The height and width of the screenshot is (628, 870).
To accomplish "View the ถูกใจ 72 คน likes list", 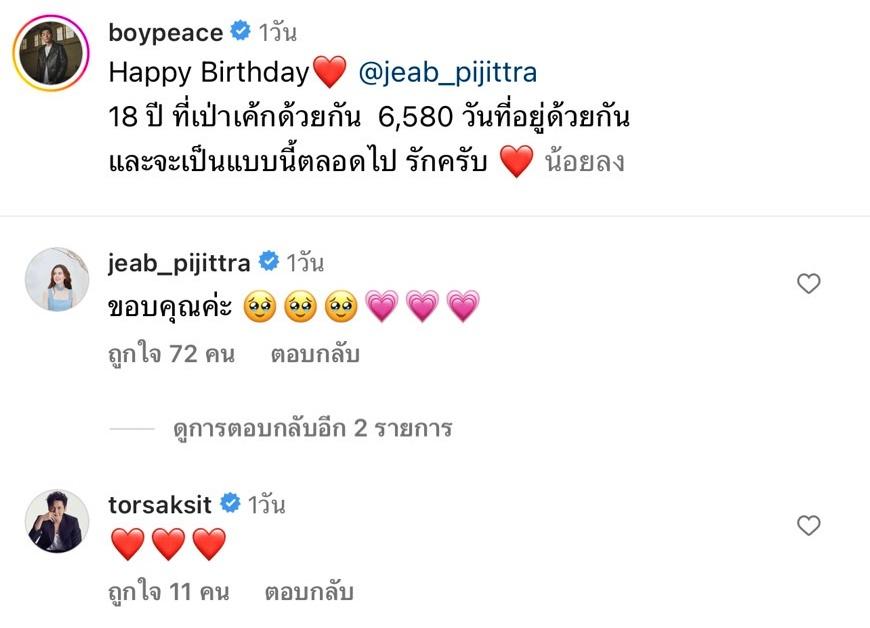I will (x=171, y=354).
